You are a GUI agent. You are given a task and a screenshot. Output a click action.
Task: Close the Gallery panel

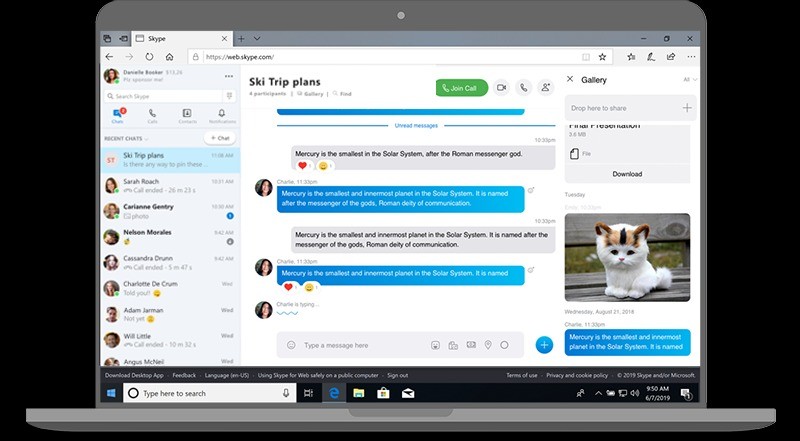coord(570,79)
